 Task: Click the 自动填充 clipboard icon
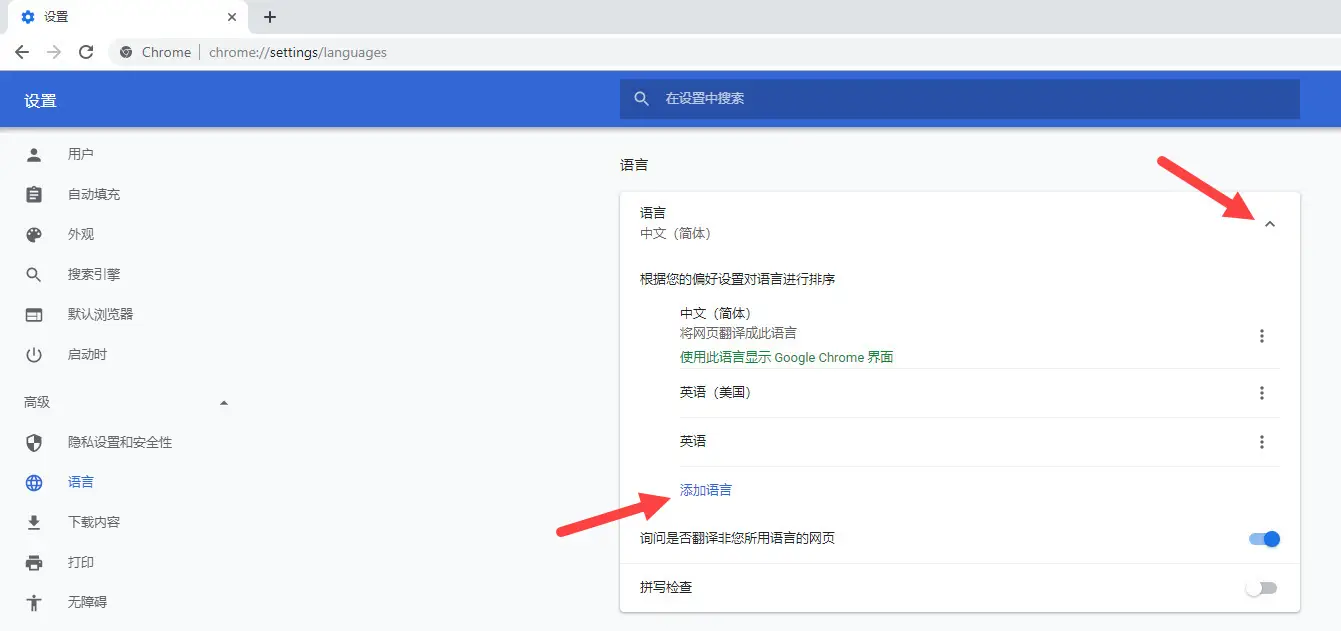(x=34, y=194)
